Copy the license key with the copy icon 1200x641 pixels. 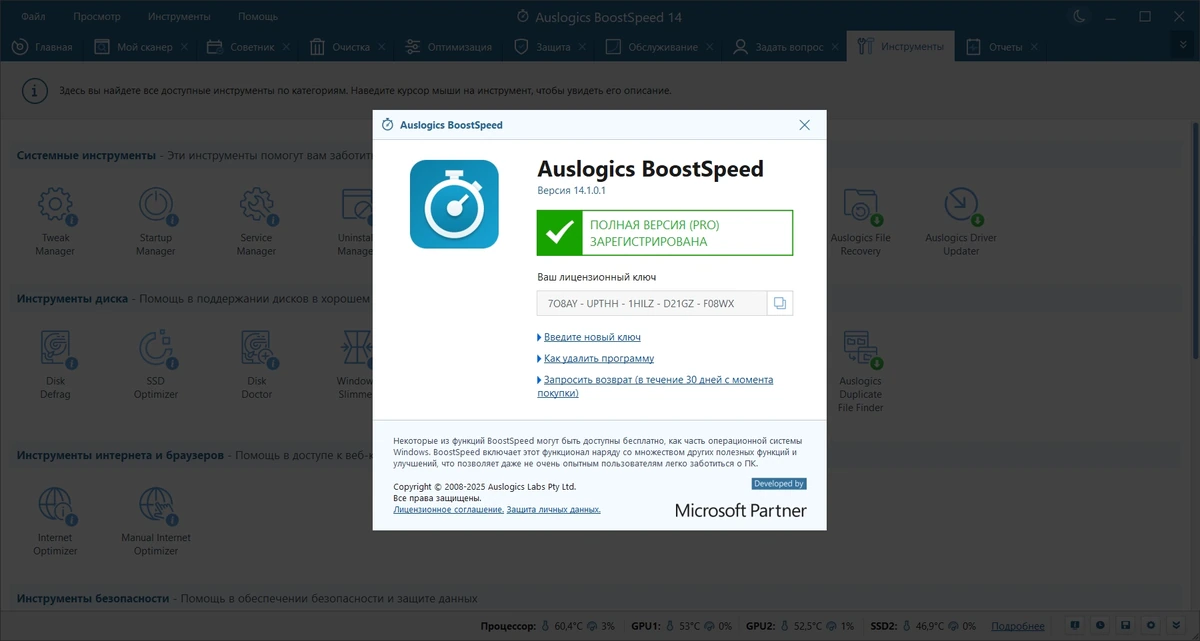pos(780,303)
